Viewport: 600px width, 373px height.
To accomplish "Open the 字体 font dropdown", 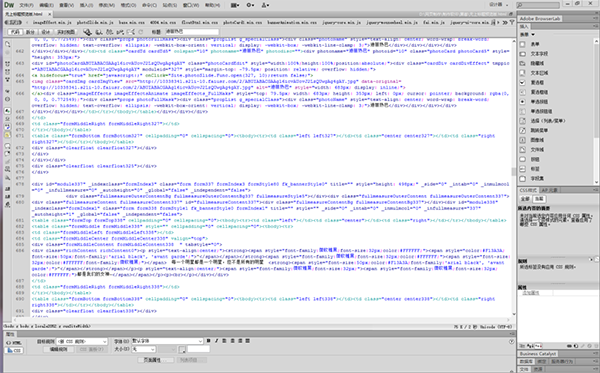I will click(167, 341).
